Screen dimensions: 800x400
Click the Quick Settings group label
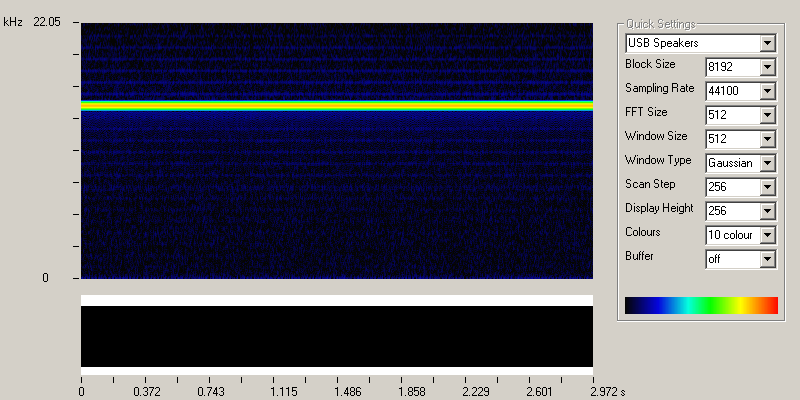pyautogui.click(x=660, y=24)
